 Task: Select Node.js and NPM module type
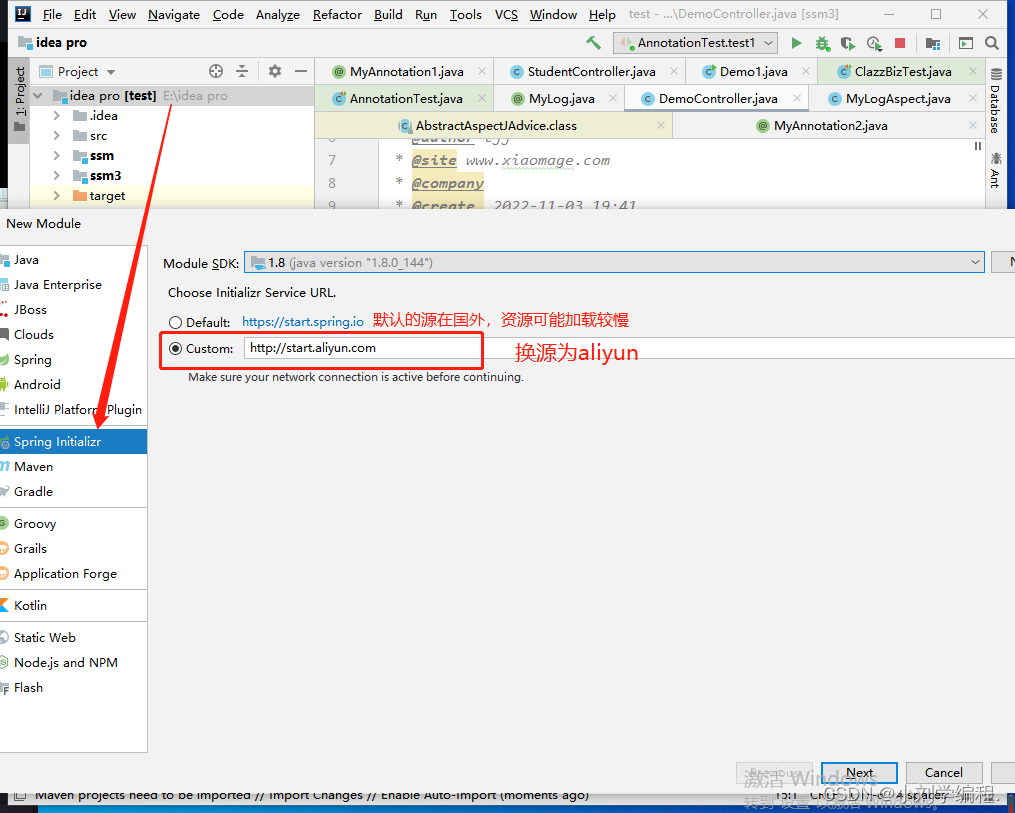pyautogui.click(x=73, y=663)
